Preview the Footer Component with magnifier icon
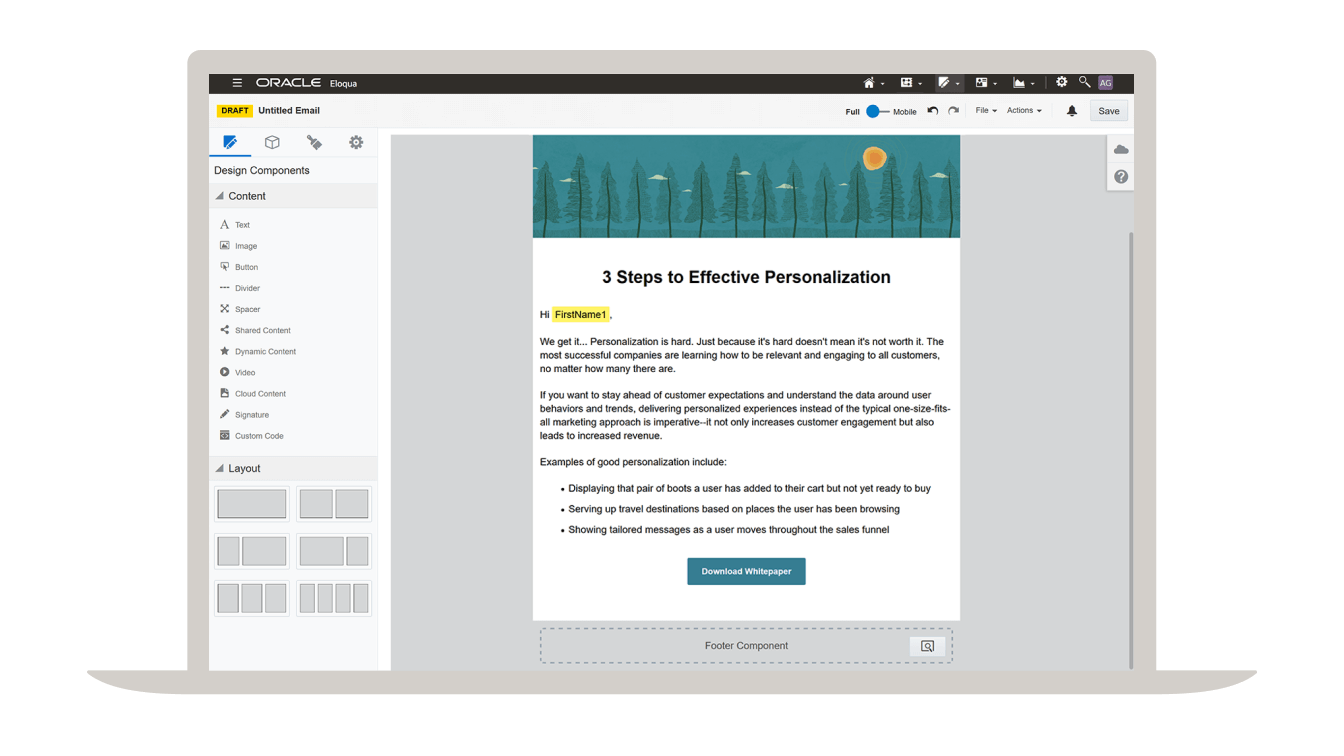 click(927, 645)
